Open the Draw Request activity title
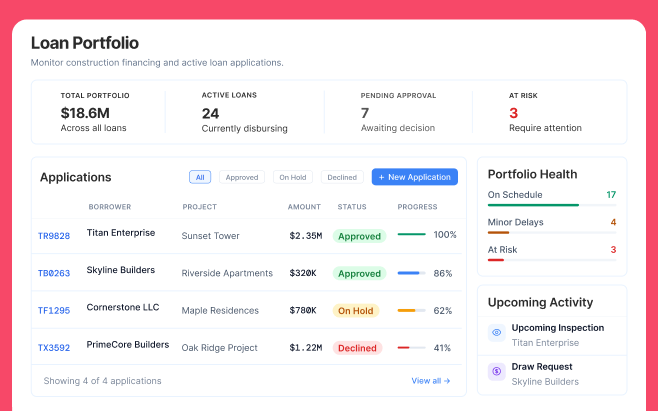The image size is (658, 411). (x=542, y=367)
